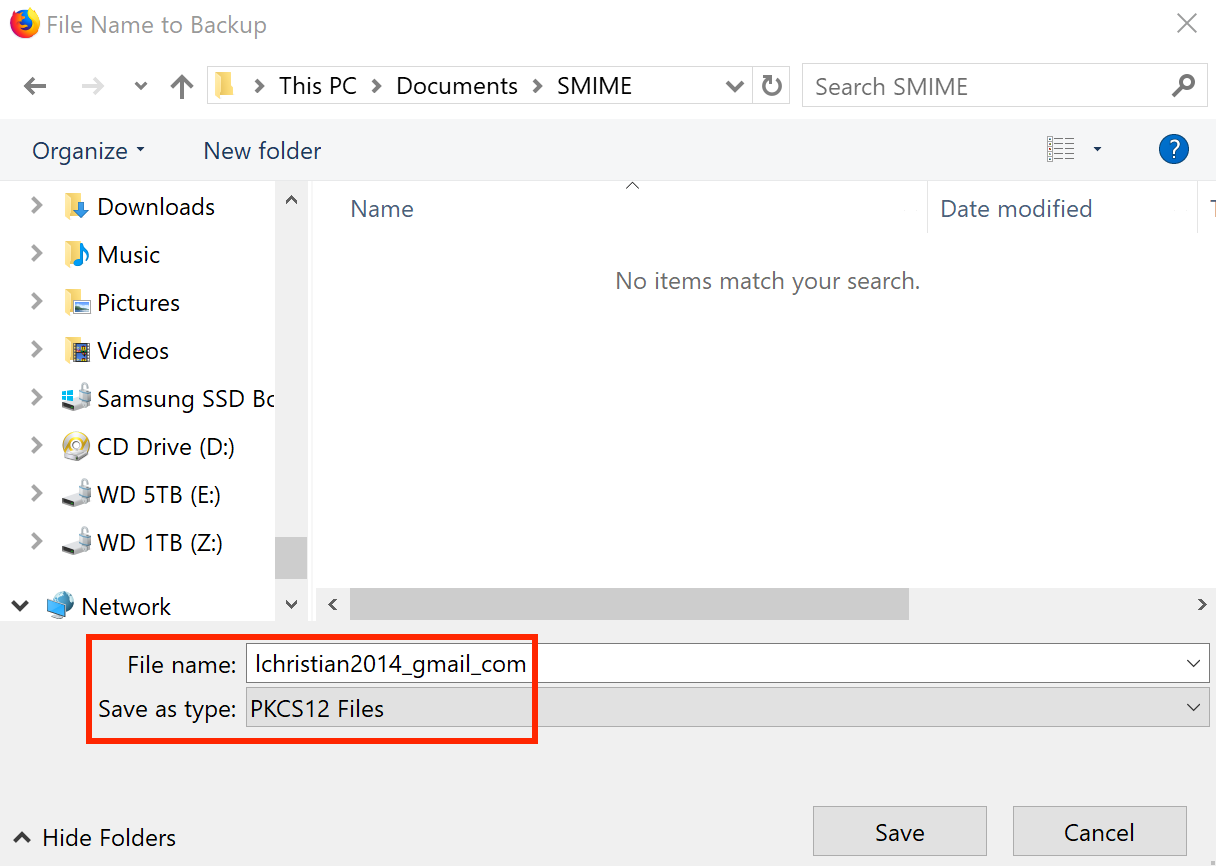Open the Help question mark

tap(1174, 149)
